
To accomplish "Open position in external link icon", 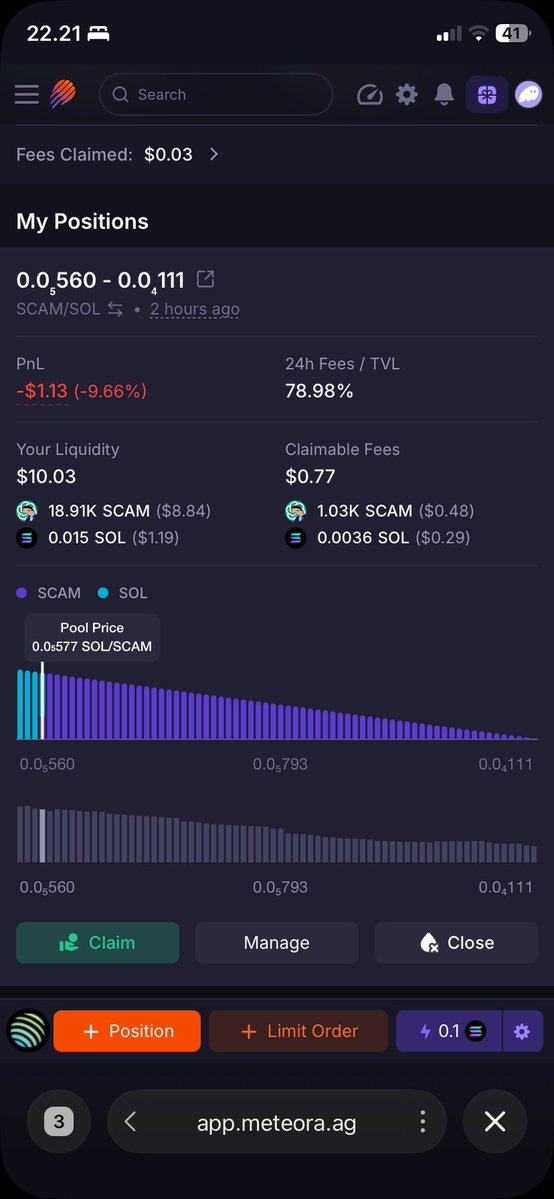I will 205,279.
